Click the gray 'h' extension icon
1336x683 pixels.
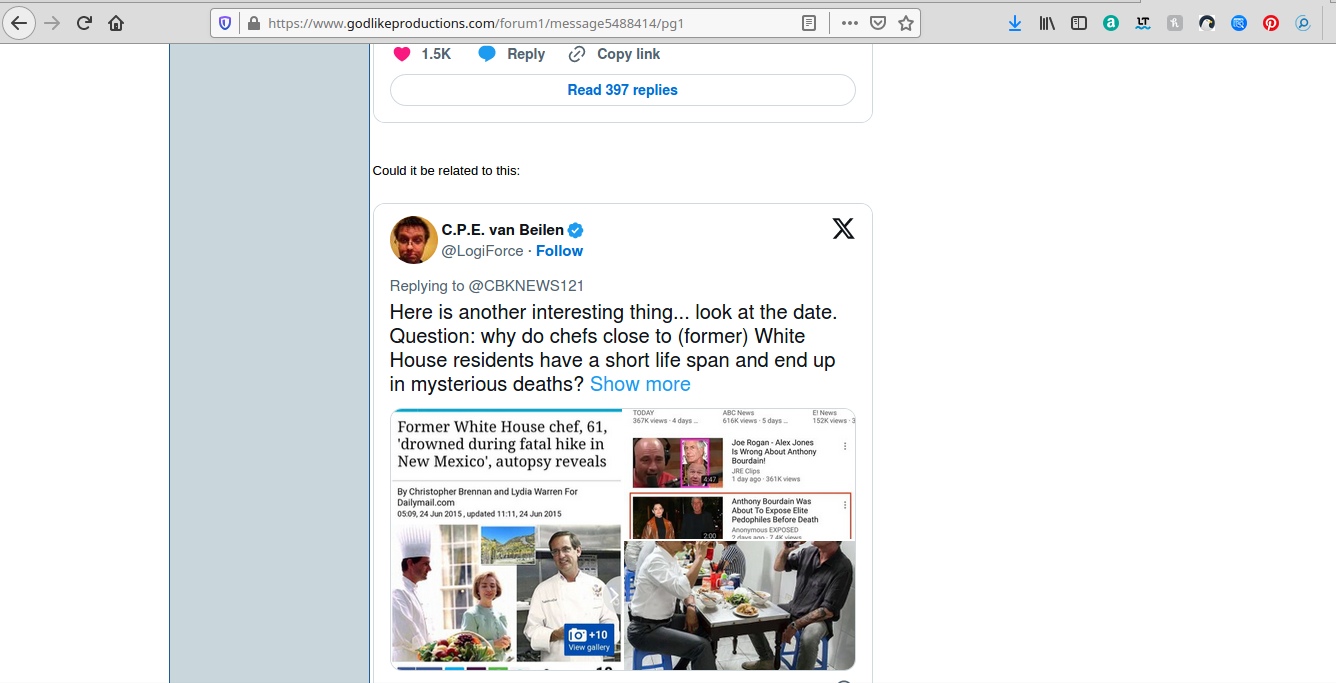tap(1175, 23)
